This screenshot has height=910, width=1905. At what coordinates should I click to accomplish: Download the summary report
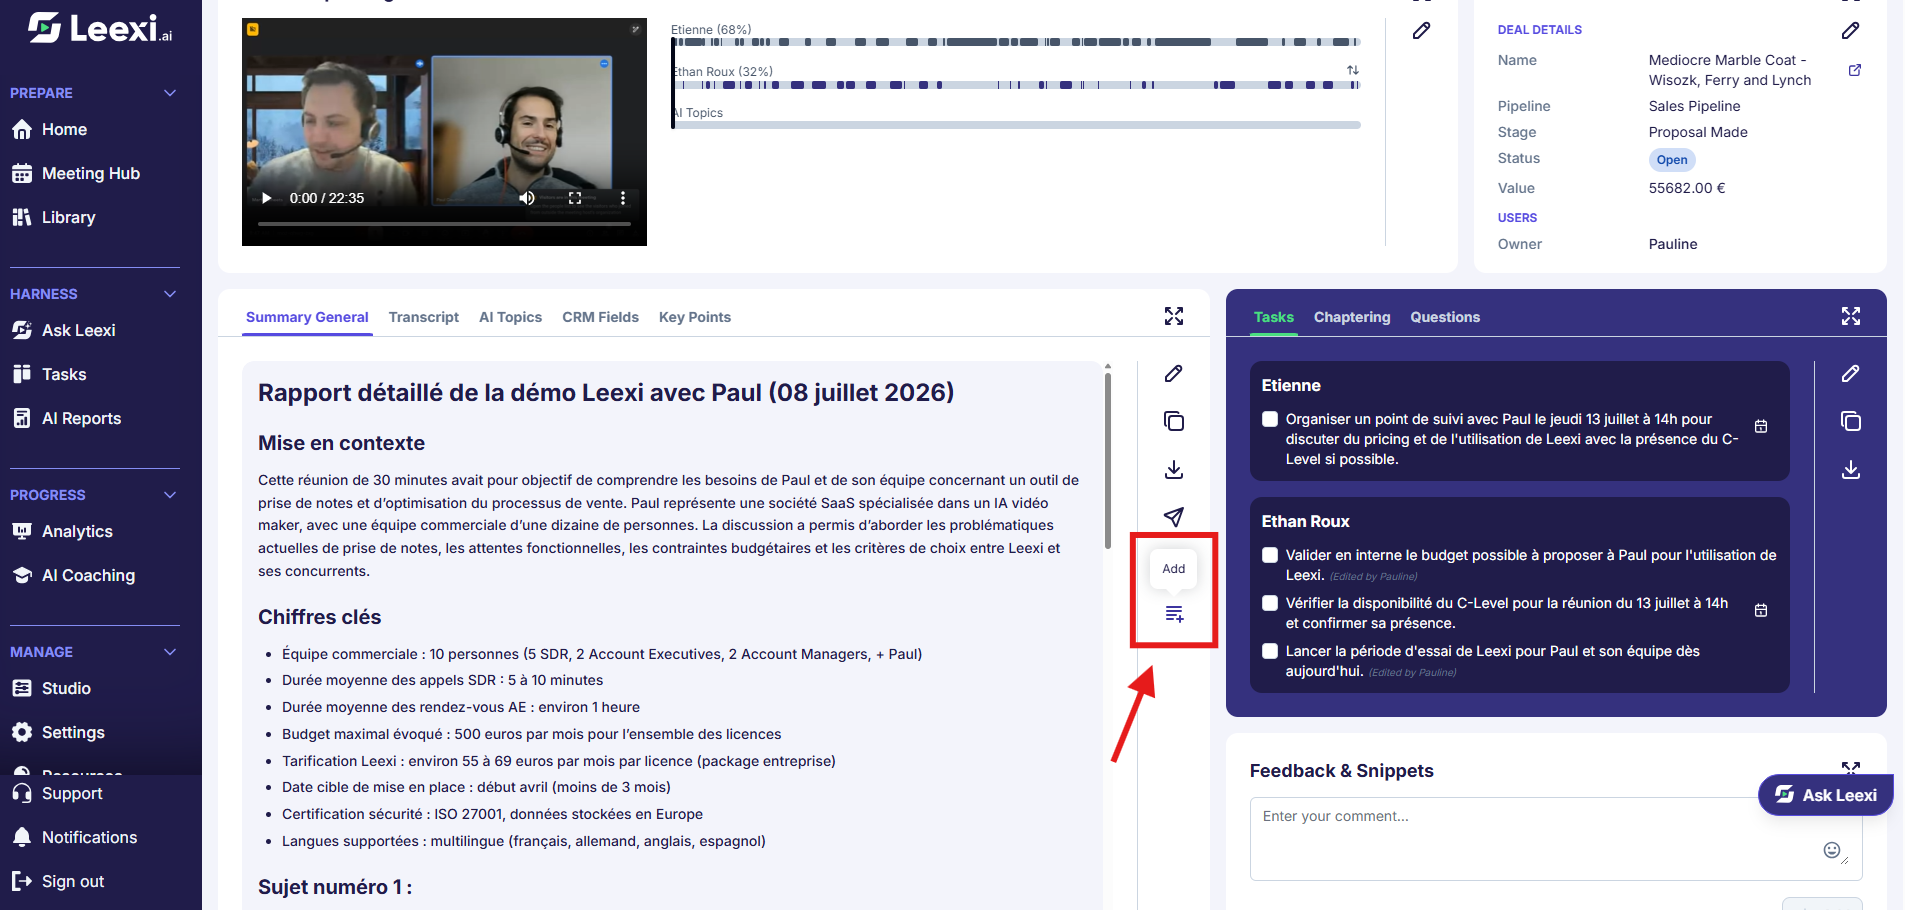click(x=1174, y=469)
